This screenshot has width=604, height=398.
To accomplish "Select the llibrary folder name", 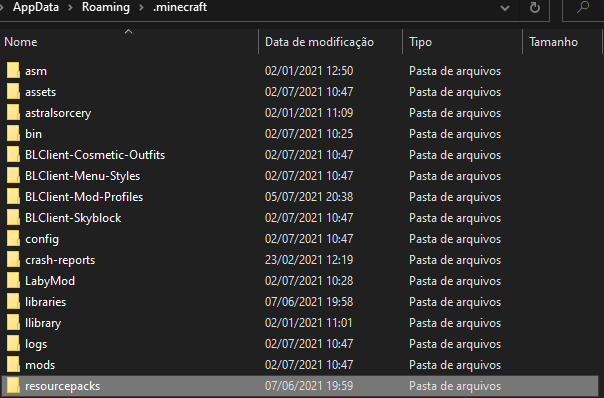I will point(43,323).
